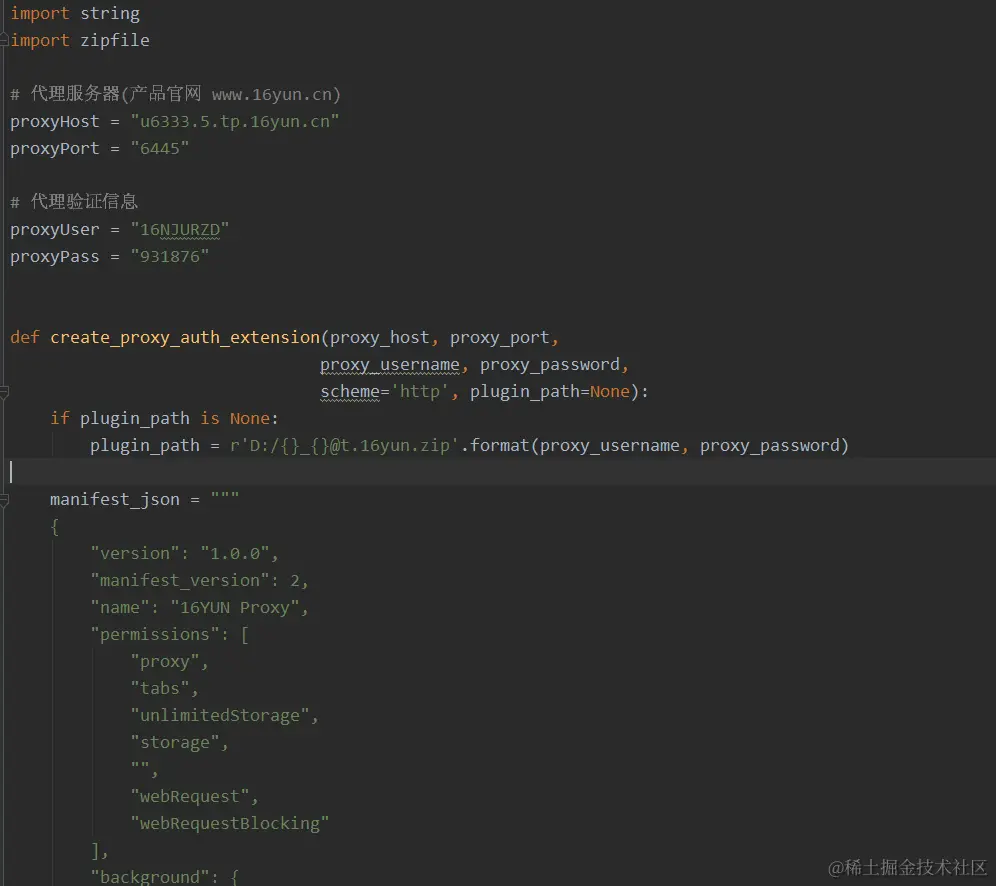Click plugin_path=None in the function signature

[550, 391]
